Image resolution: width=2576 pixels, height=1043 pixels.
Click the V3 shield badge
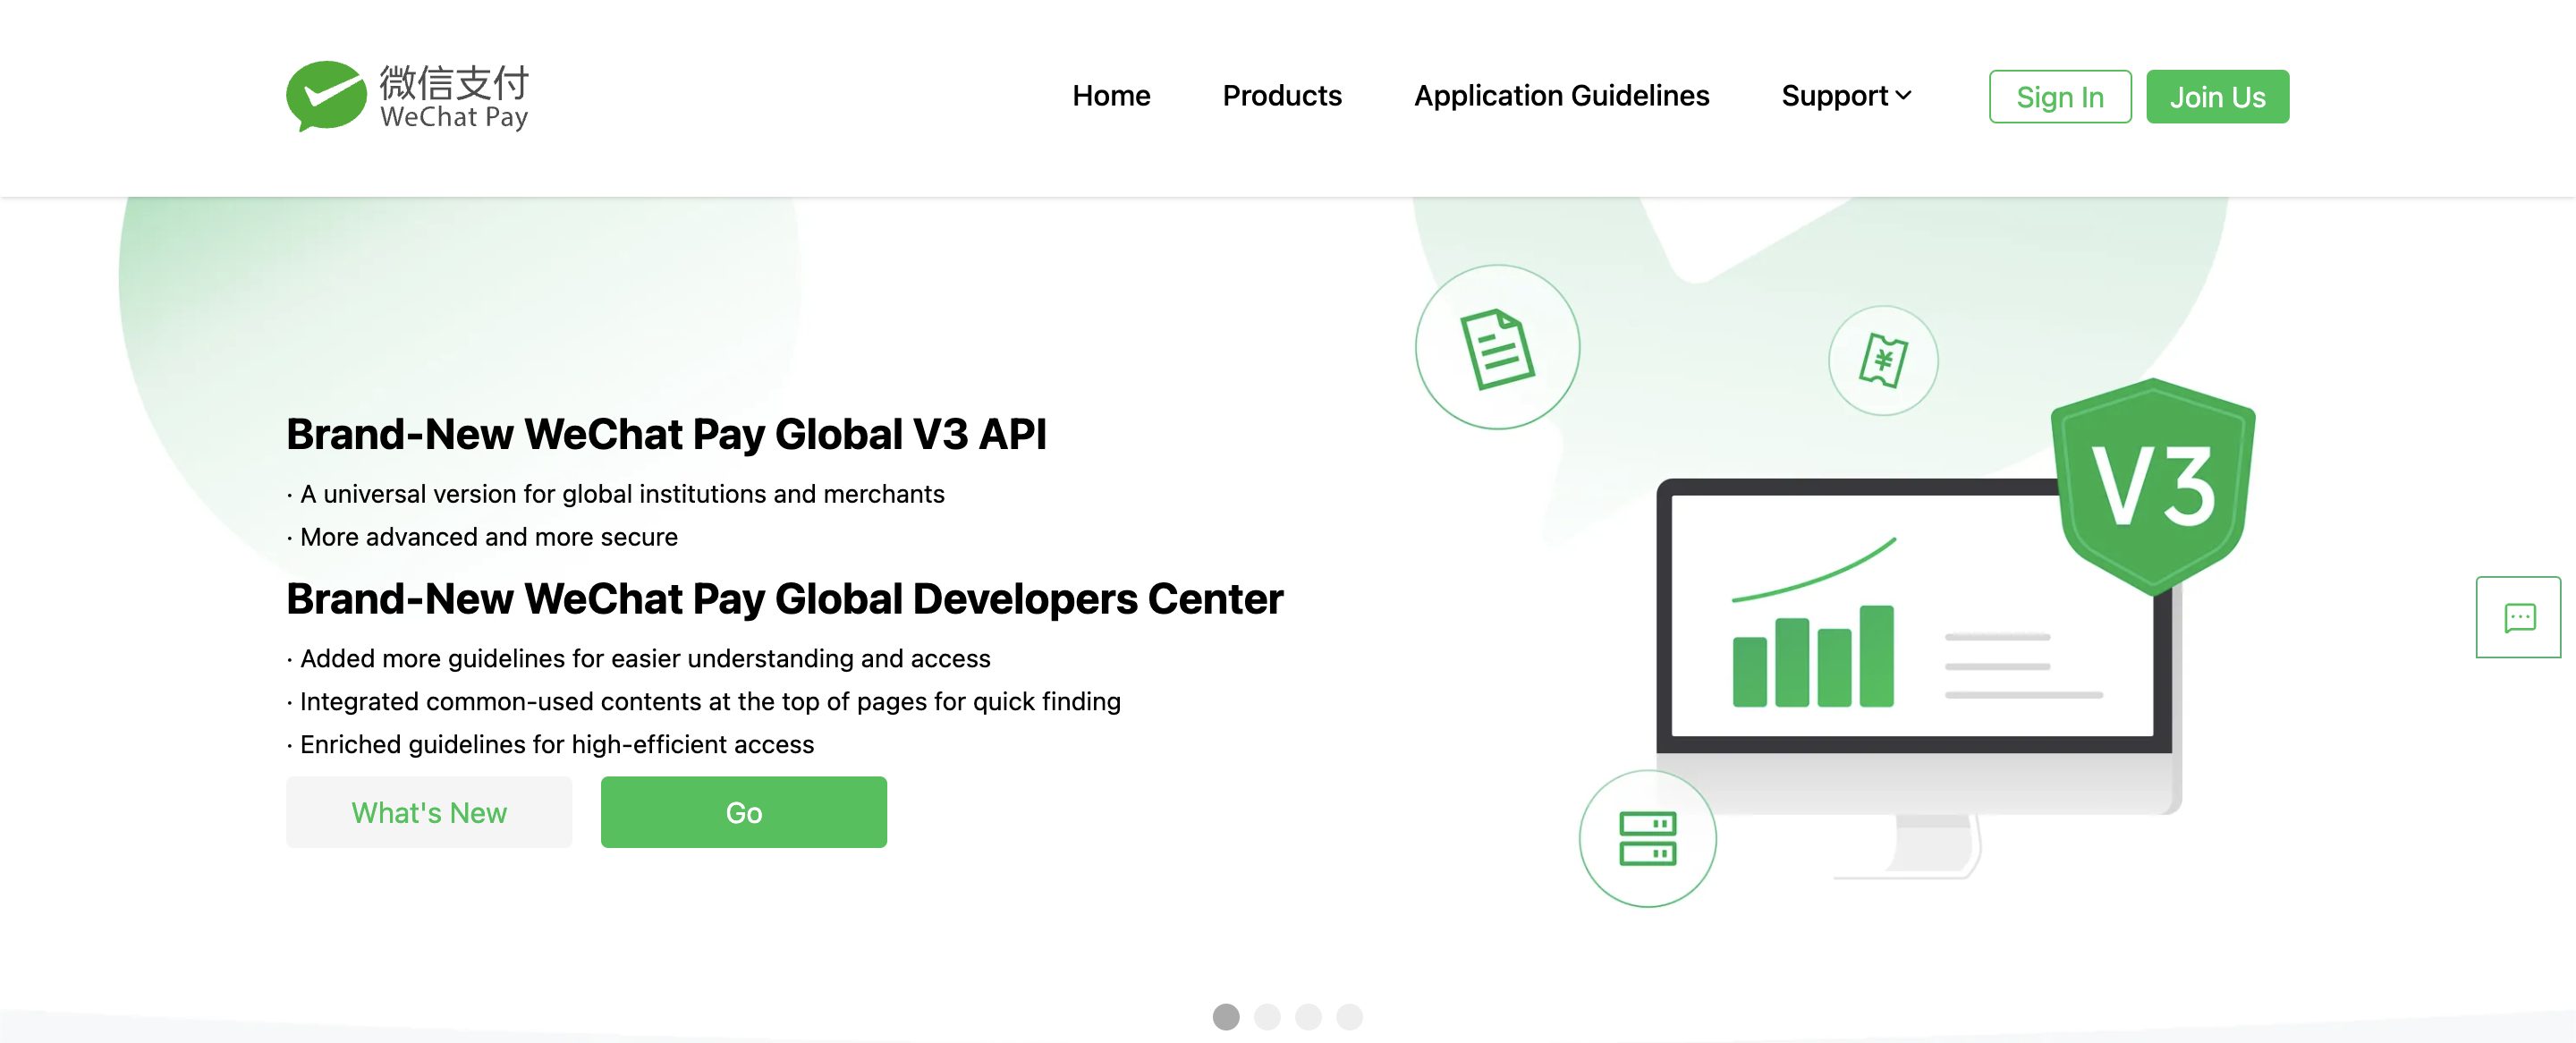pyautogui.click(x=2153, y=486)
